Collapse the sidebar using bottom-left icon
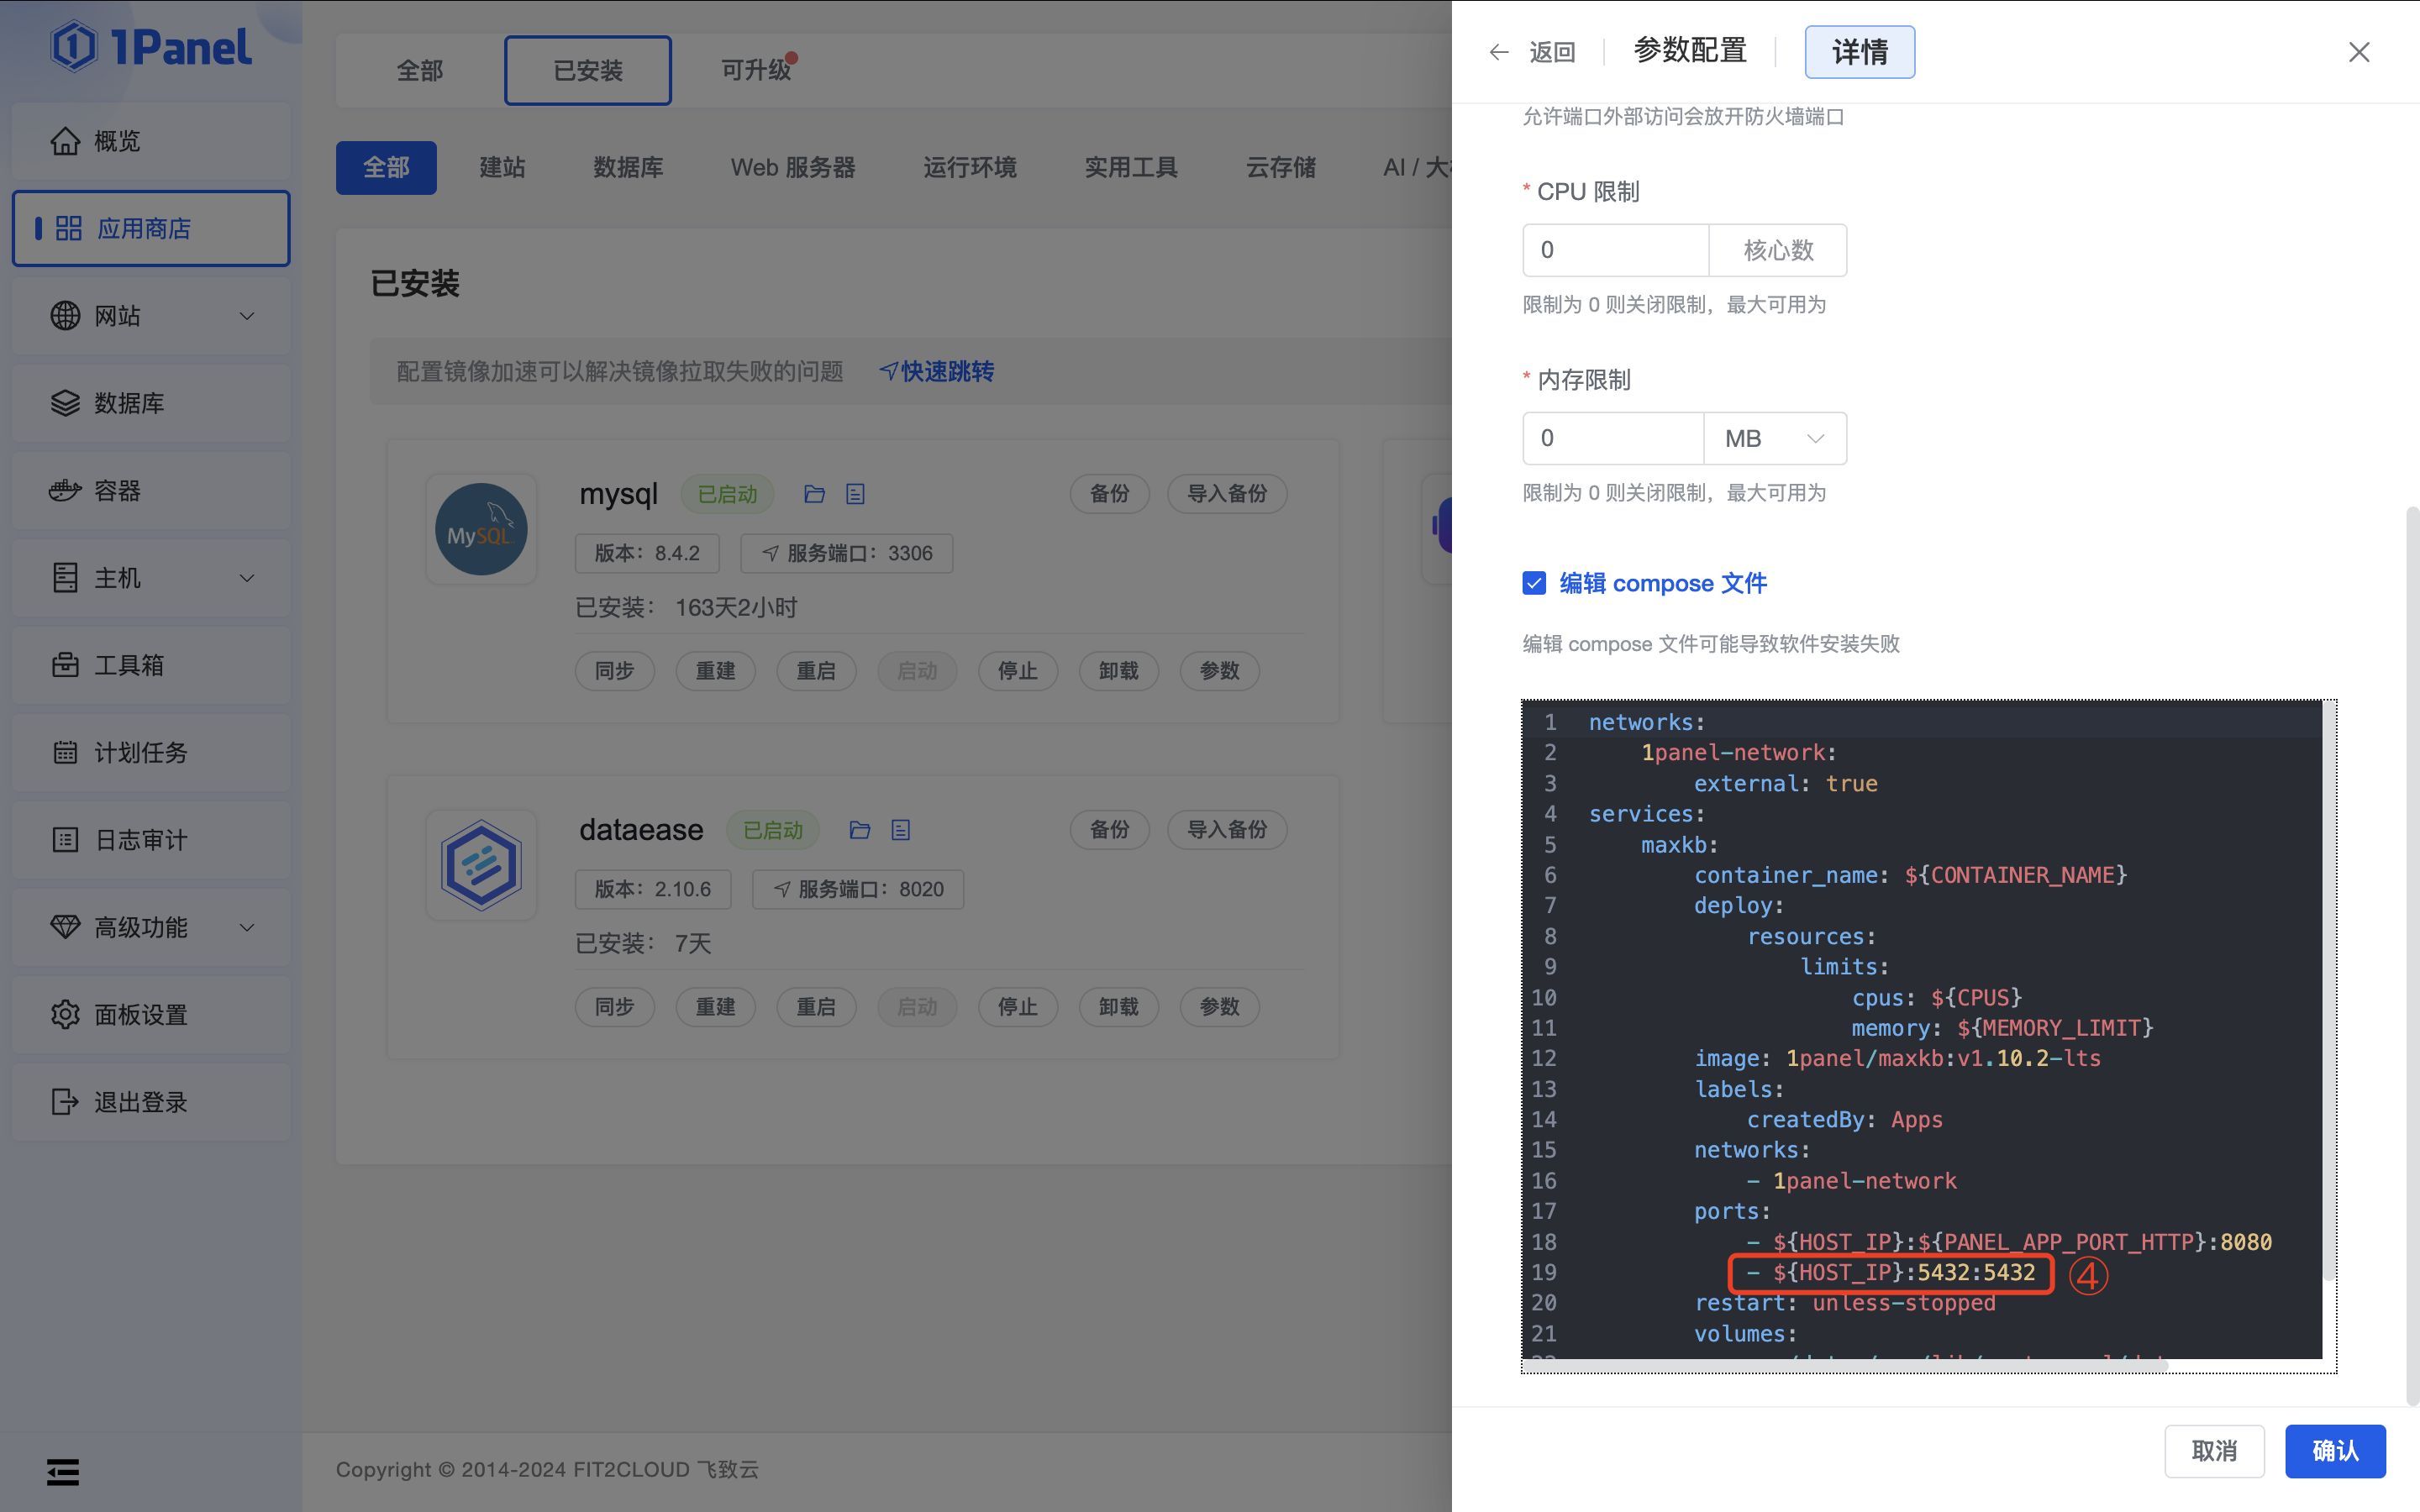The width and height of the screenshot is (2420, 1512). click(62, 1471)
